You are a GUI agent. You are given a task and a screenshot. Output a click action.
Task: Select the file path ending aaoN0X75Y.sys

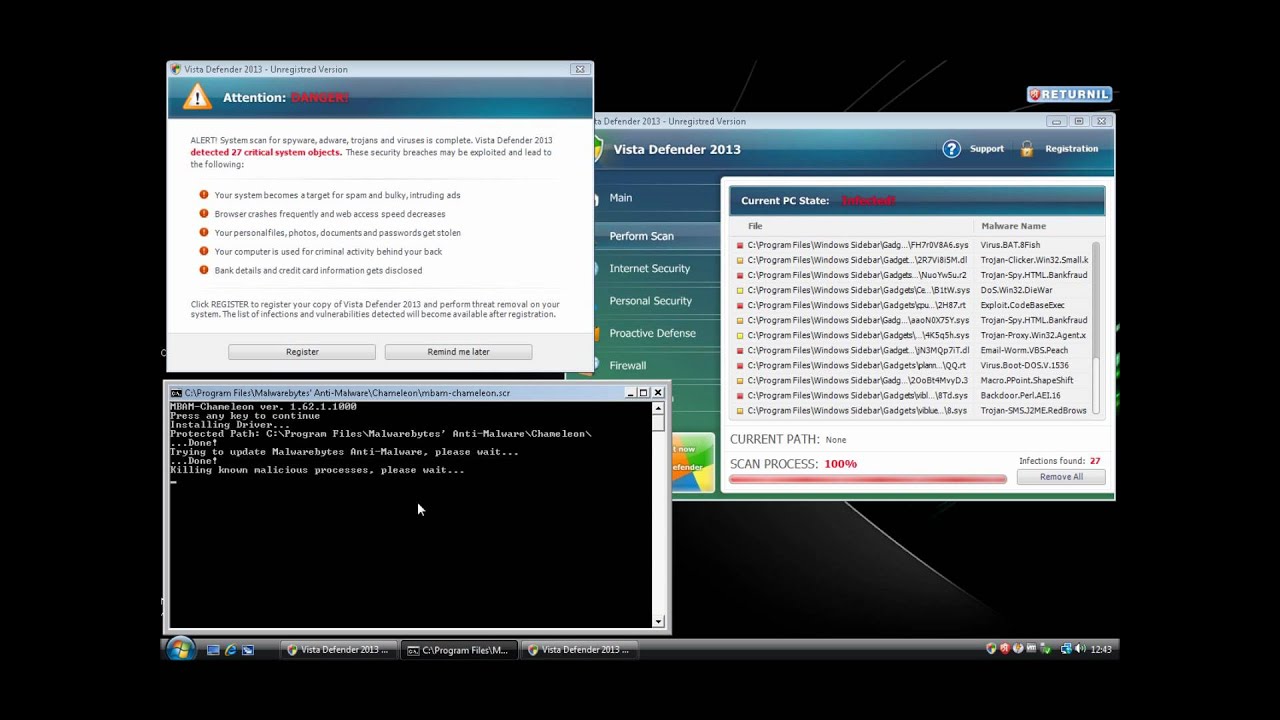pos(858,320)
